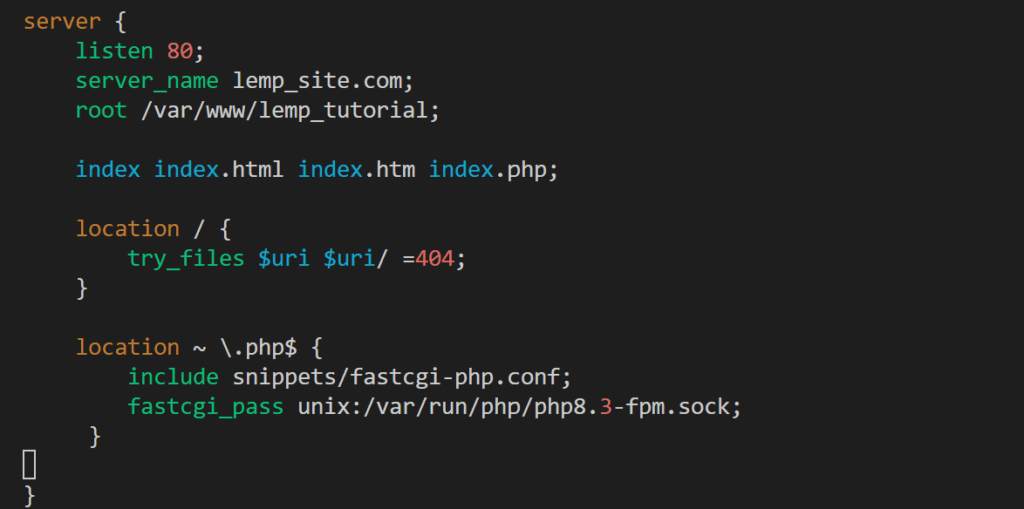
Task: Click the 'server_name' directive
Action: pyautogui.click(x=147, y=81)
